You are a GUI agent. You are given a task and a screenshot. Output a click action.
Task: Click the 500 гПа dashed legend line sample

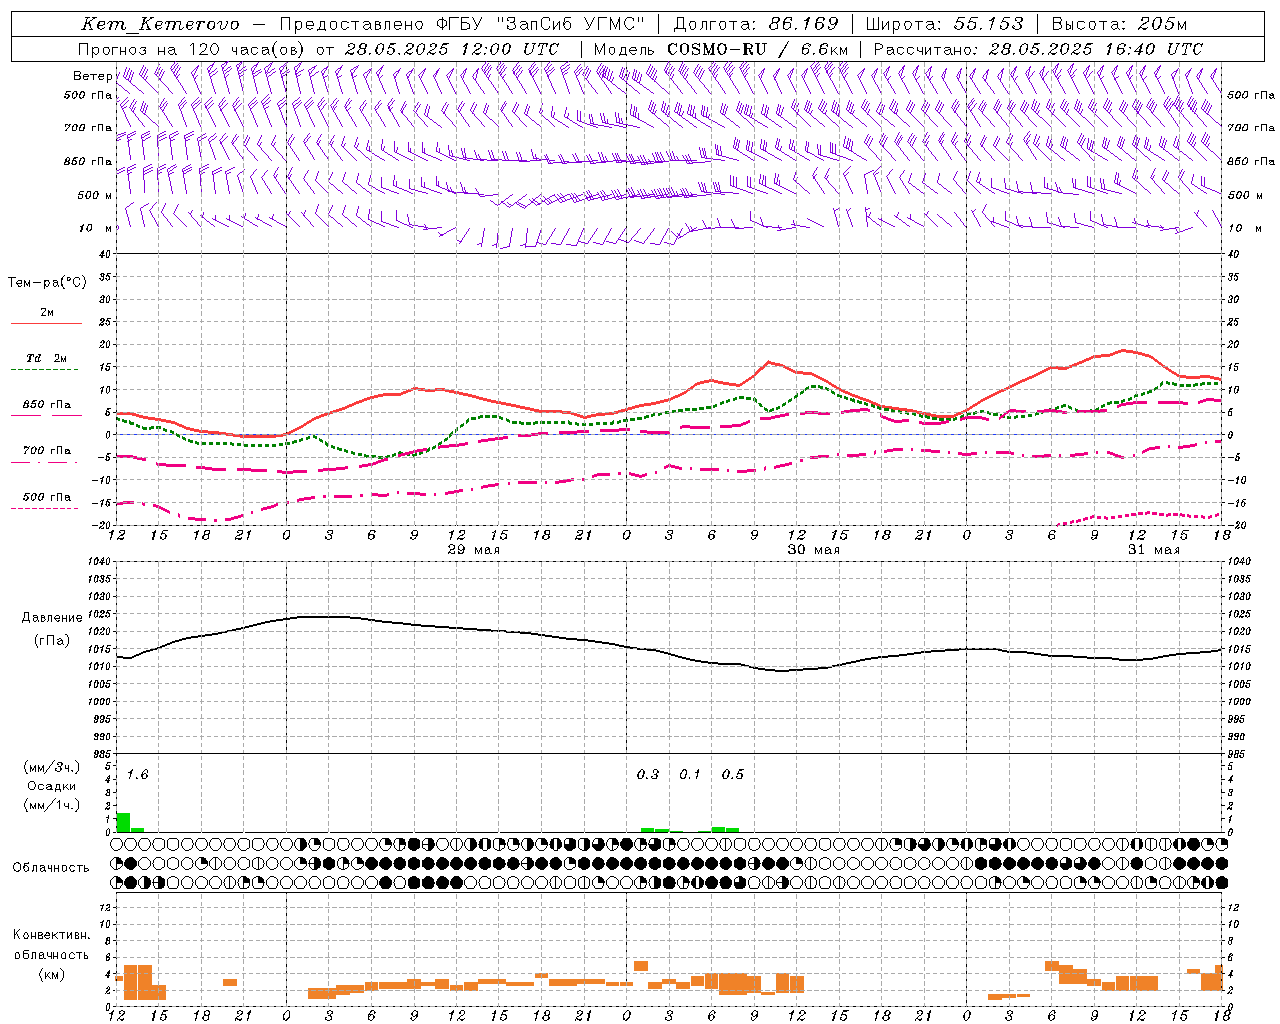[46, 508]
